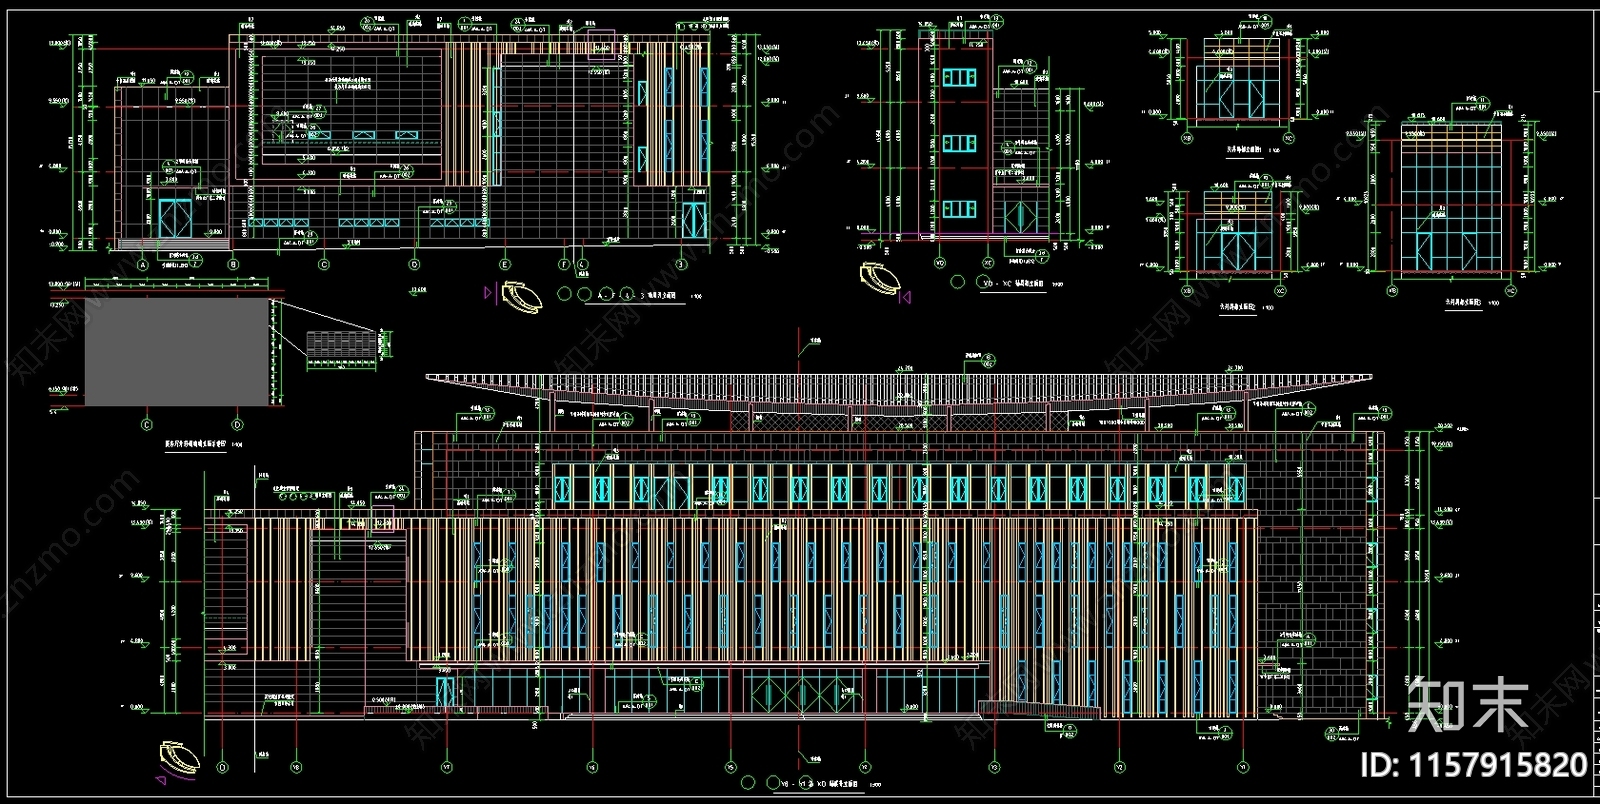Select the cyan double door above axis A
This screenshot has width=1600, height=804.
[x=176, y=219]
